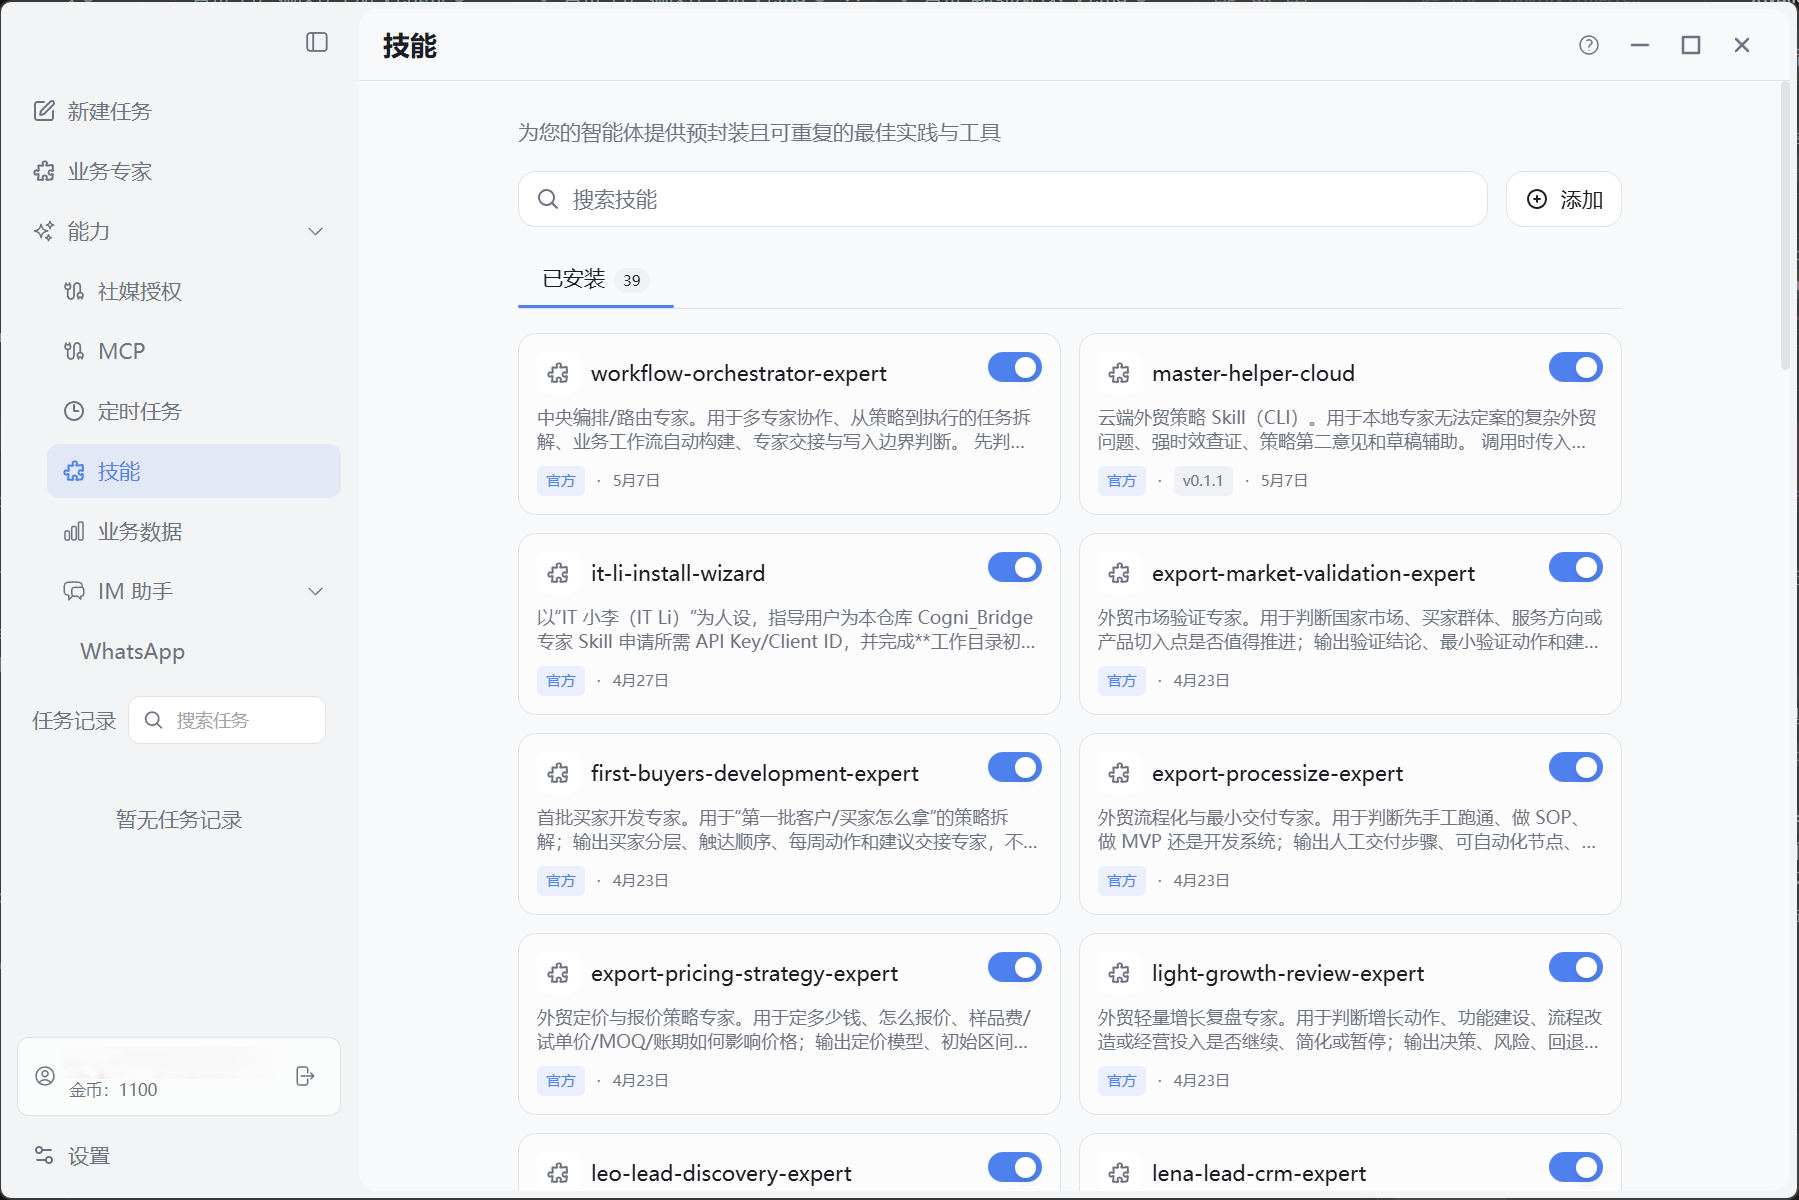Click the 39 installed count badge
Viewport: 1799px width, 1200px height.
point(632,280)
